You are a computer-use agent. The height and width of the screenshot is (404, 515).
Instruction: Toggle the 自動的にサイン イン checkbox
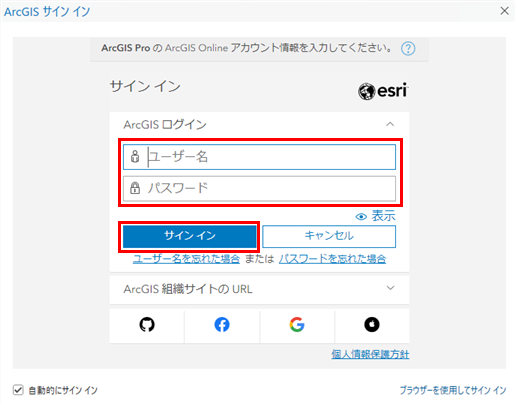(18, 390)
